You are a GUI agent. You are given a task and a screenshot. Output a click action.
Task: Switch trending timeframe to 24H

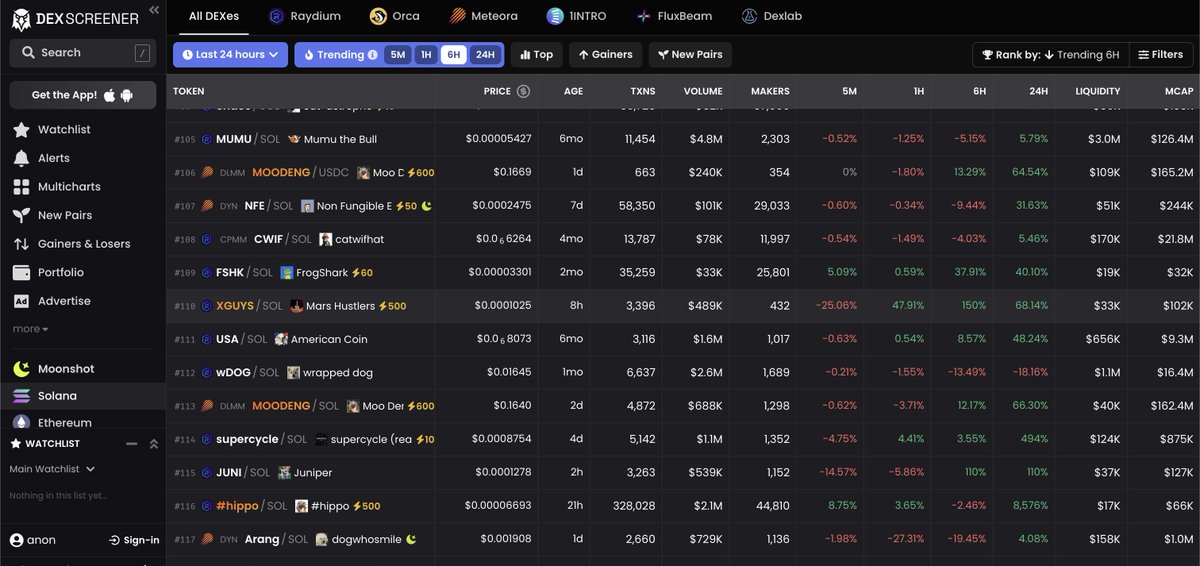click(x=485, y=55)
